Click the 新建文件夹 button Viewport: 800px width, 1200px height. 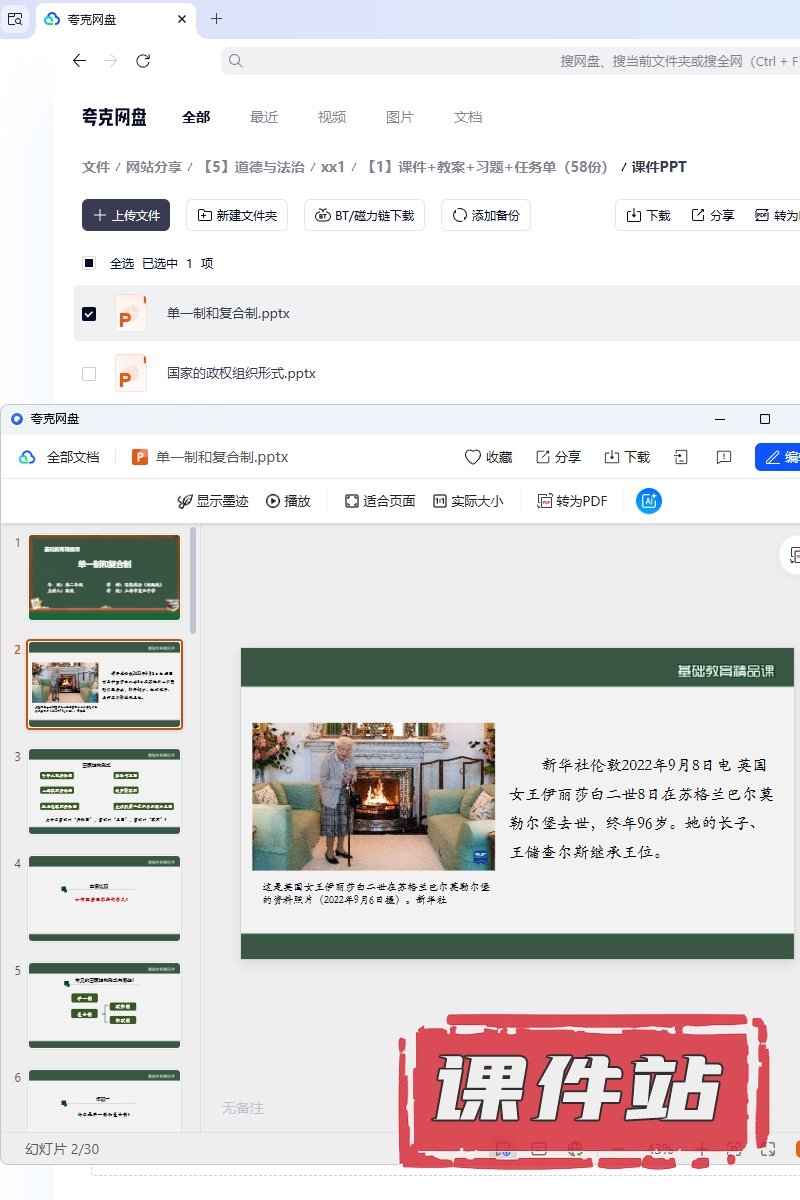click(238, 215)
